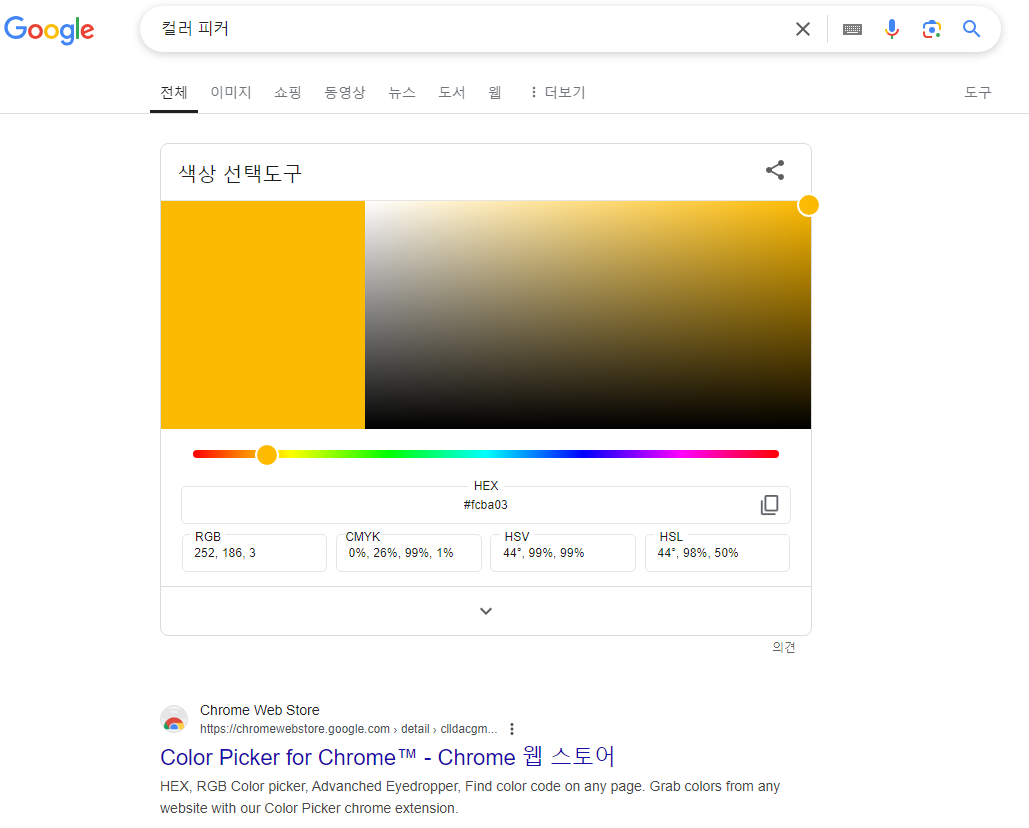Open Google Lens image search

pyautogui.click(x=931, y=29)
